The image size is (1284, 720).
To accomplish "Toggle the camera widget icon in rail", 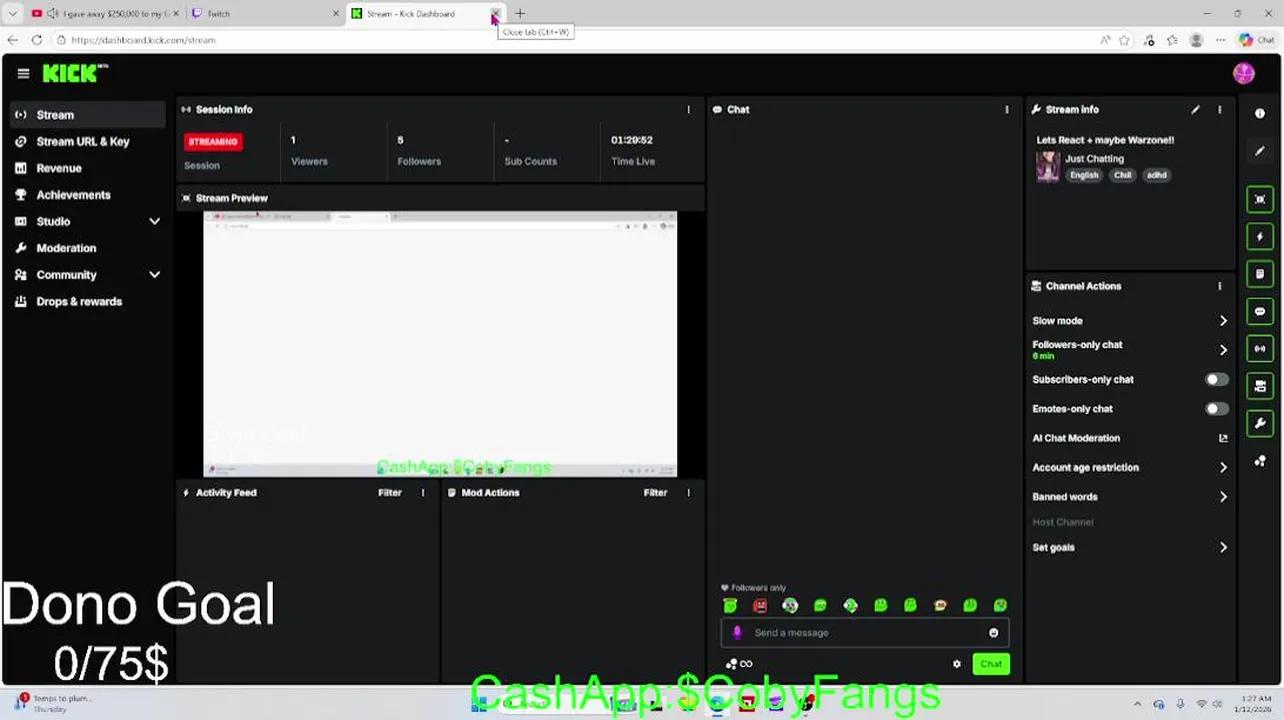I will tap(1260, 386).
